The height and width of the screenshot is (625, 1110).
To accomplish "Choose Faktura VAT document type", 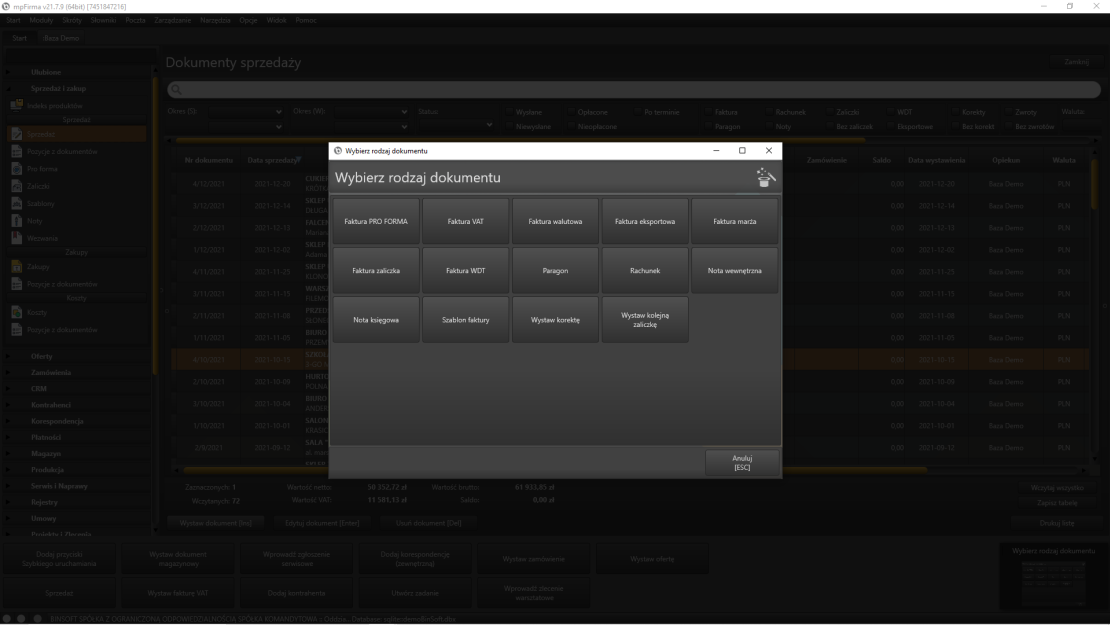I will [465, 221].
